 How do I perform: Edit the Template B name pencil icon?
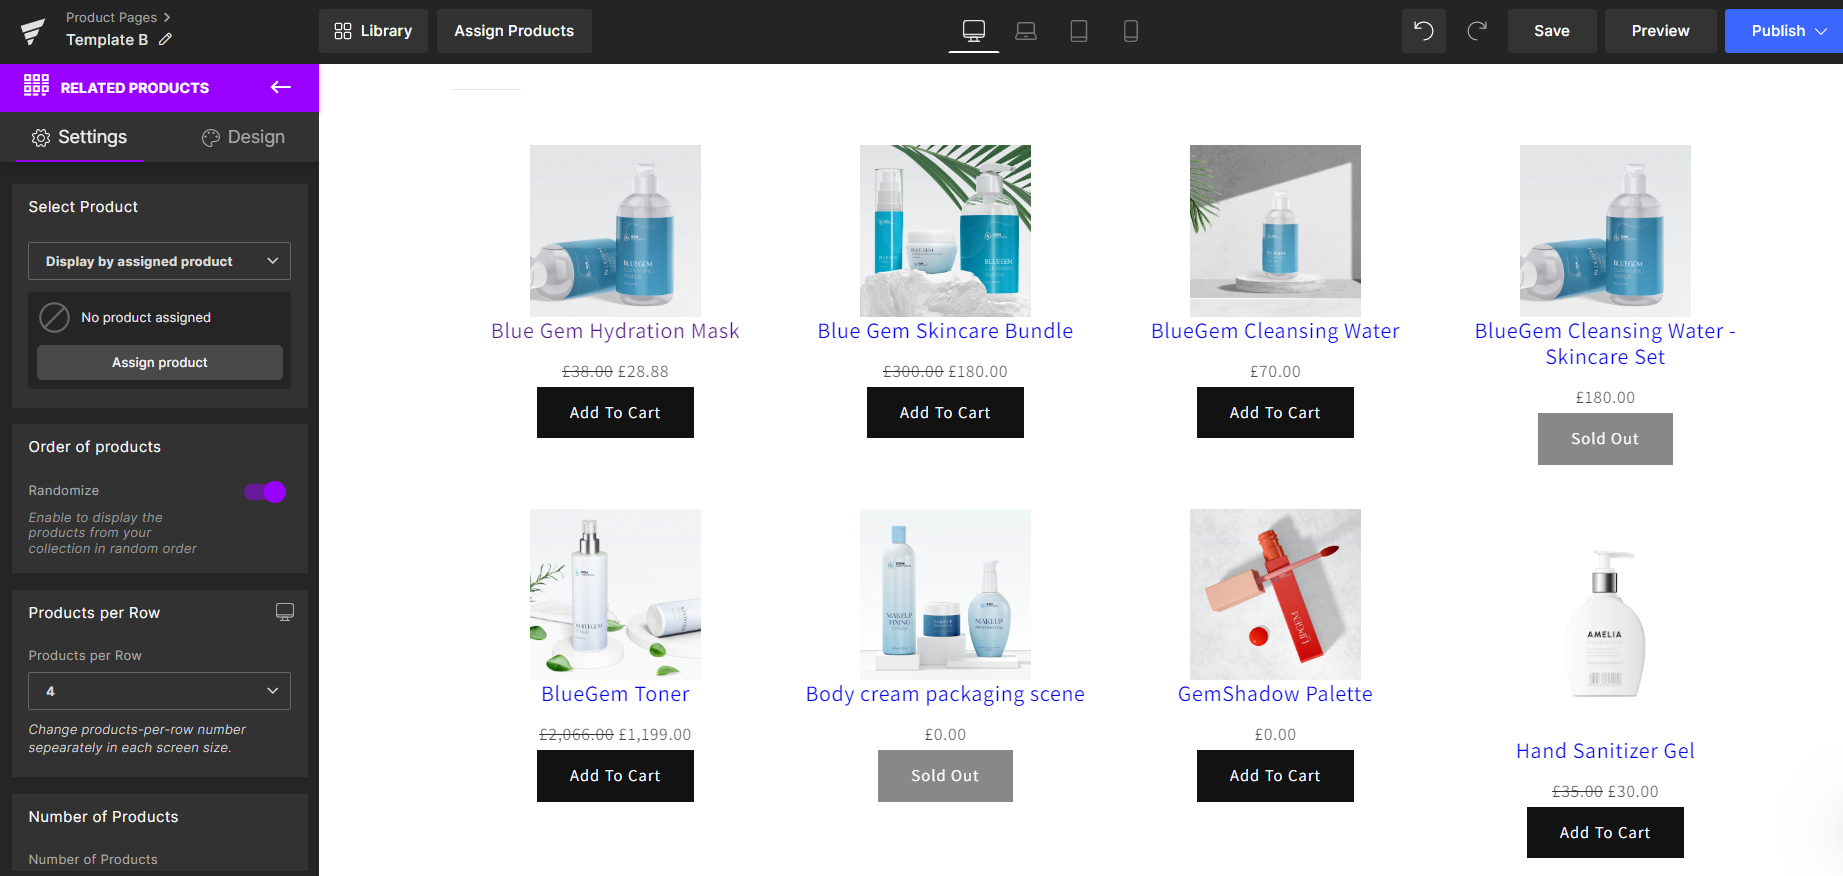tap(166, 40)
